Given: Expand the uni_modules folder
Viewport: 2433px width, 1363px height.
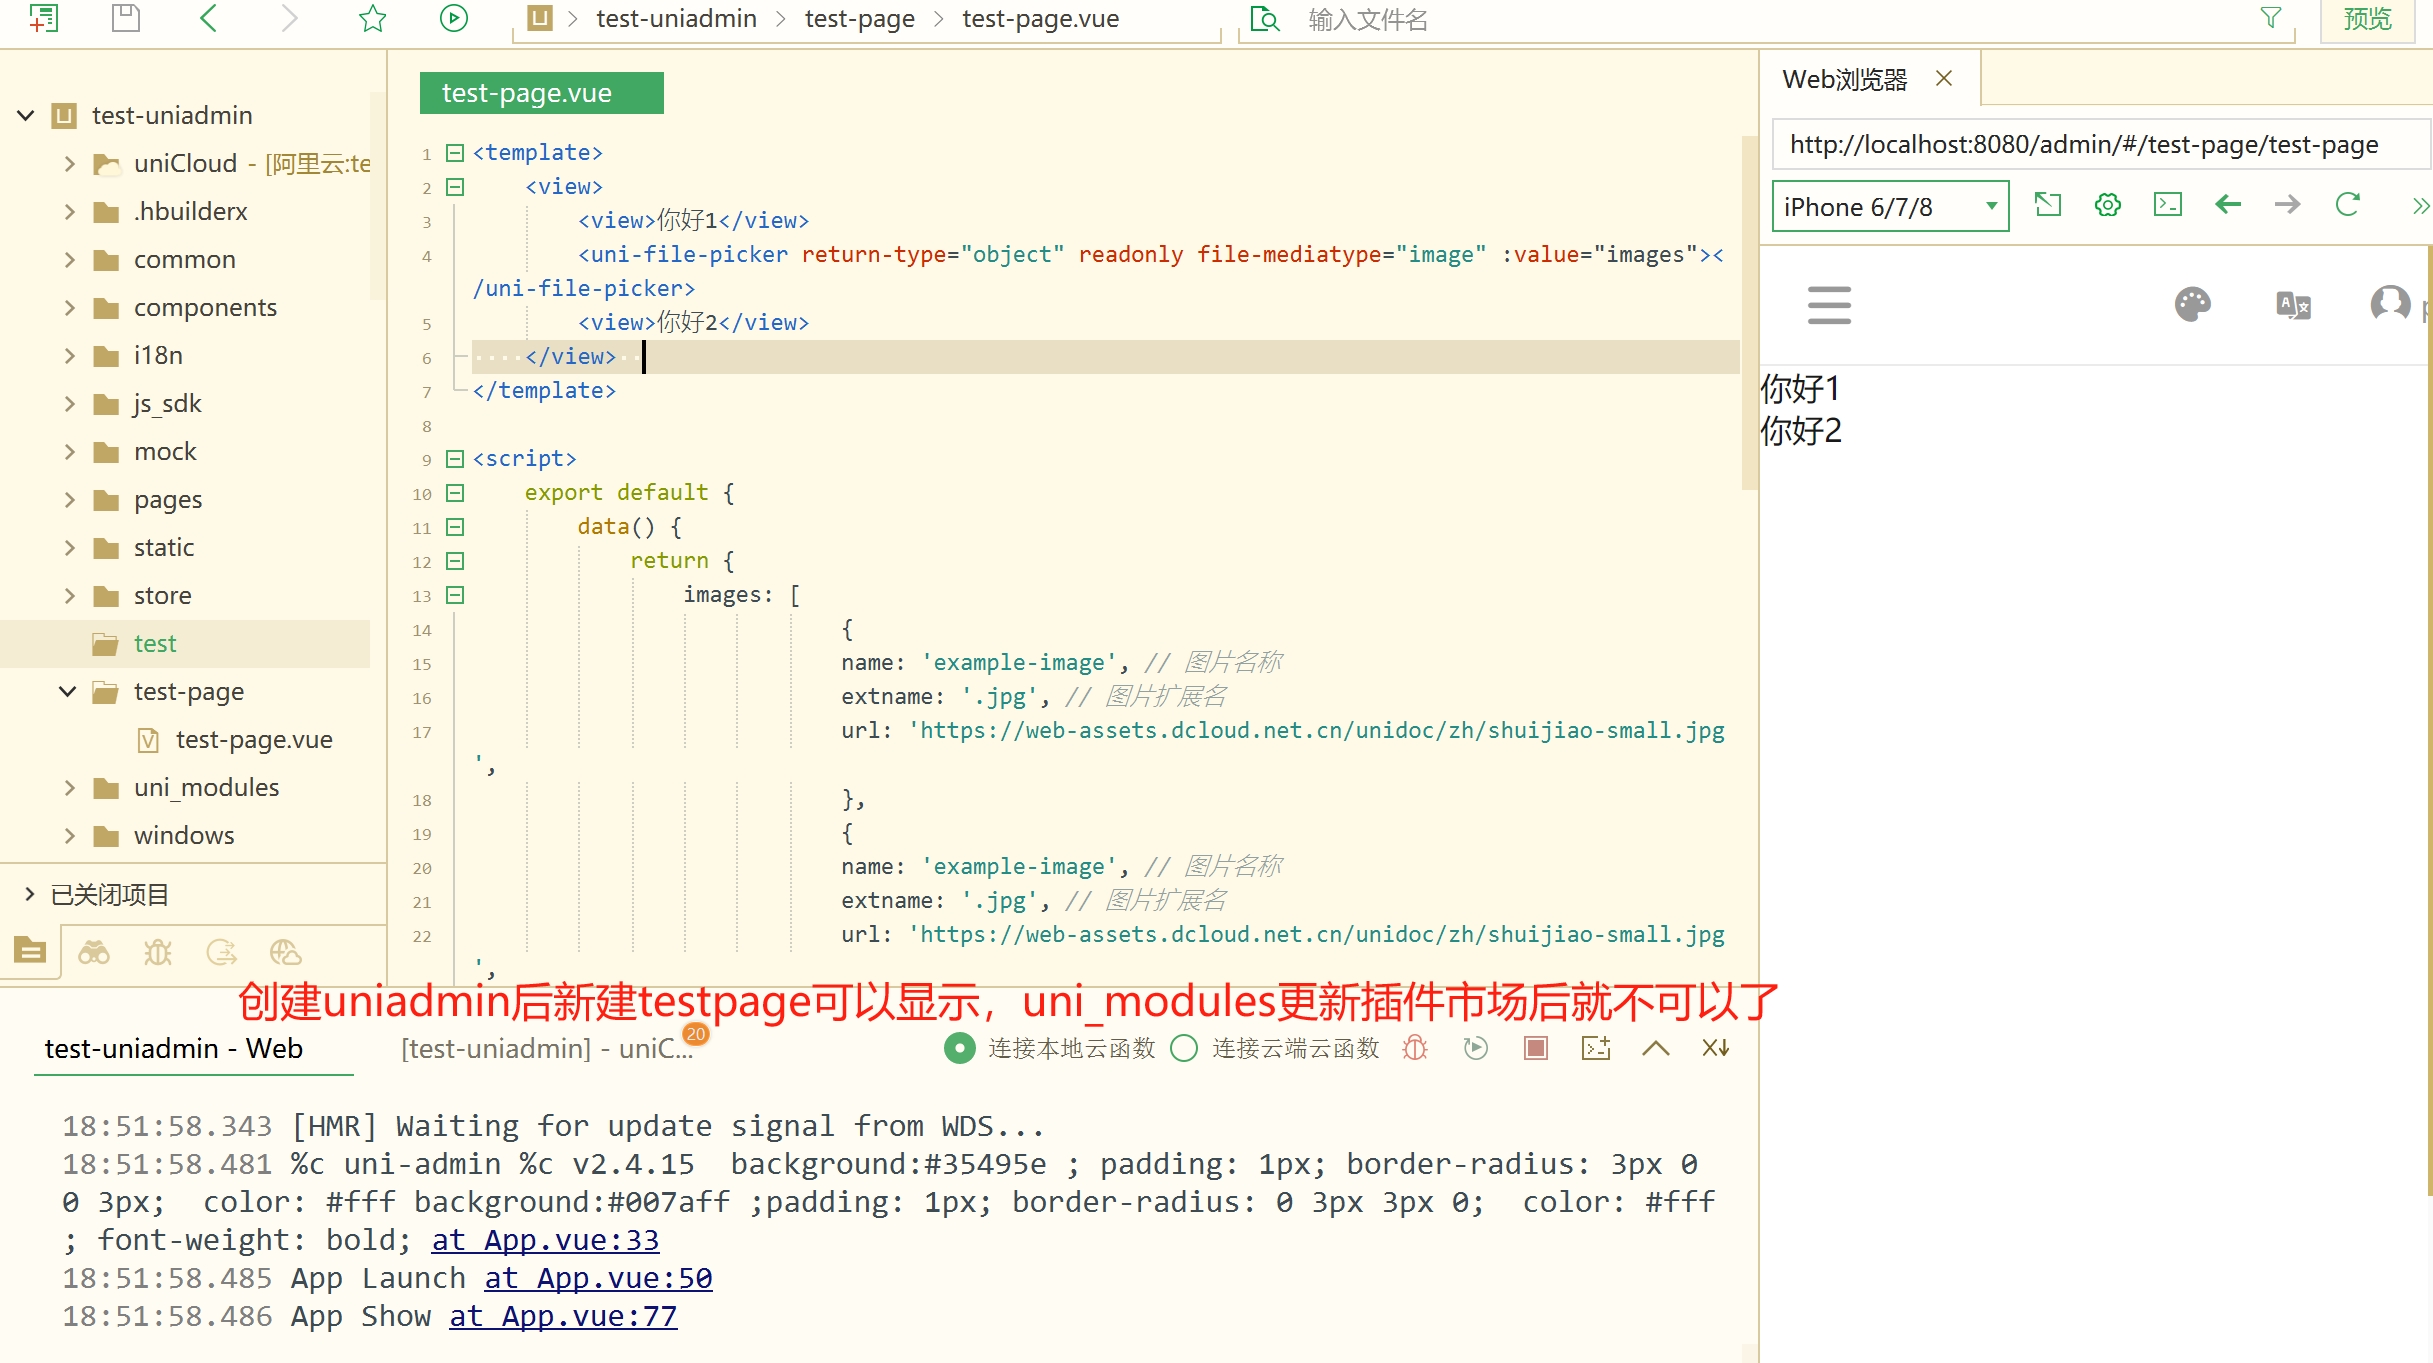Looking at the screenshot, I should [69, 788].
